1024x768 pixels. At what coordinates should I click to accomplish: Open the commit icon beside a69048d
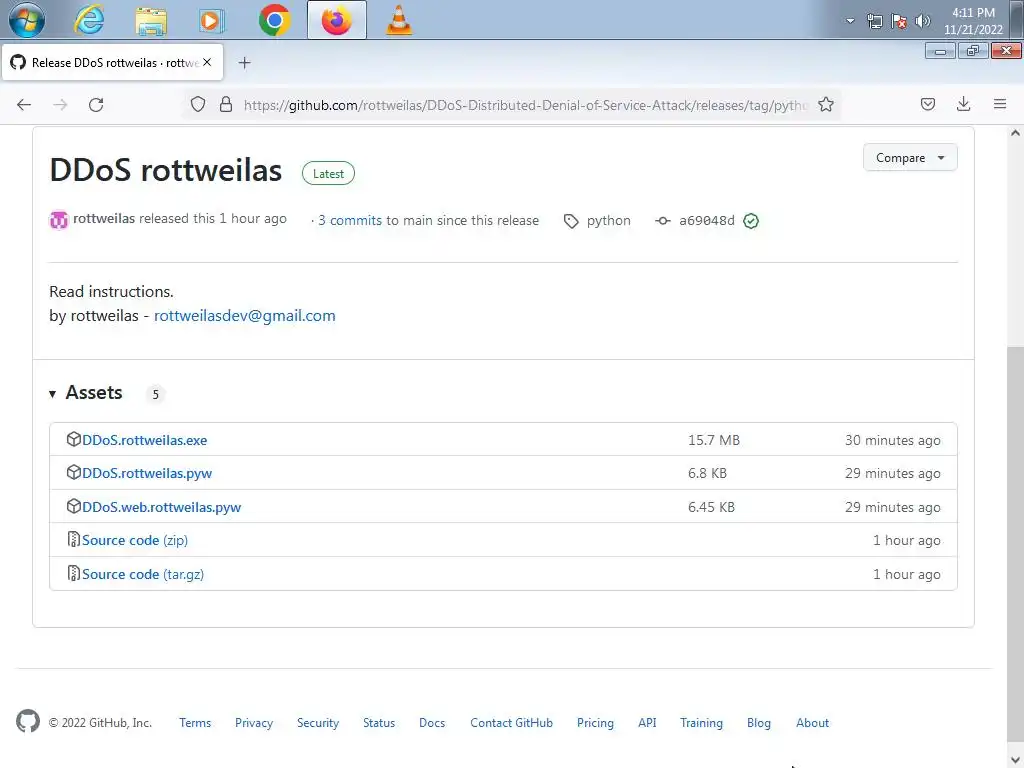pos(663,221)
